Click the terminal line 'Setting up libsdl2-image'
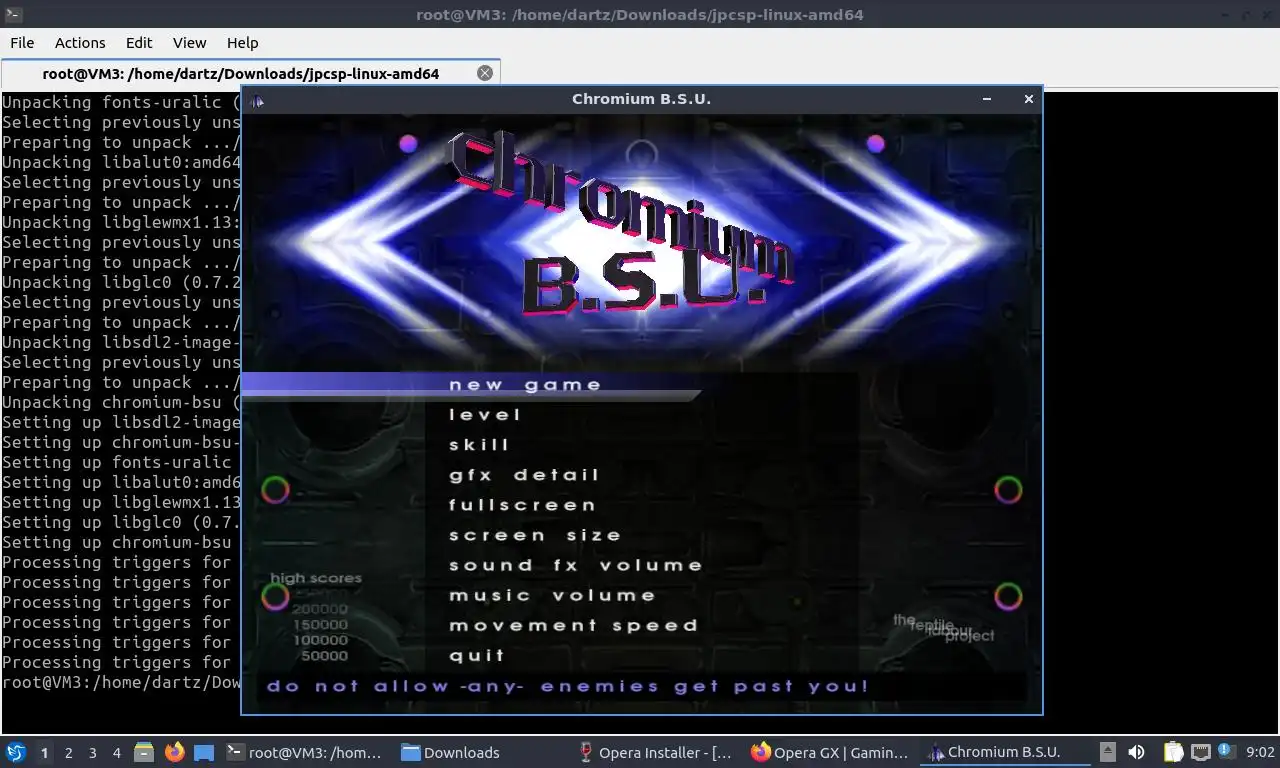Viewport: 1280px width, 768px height. (x=121, y=422)
